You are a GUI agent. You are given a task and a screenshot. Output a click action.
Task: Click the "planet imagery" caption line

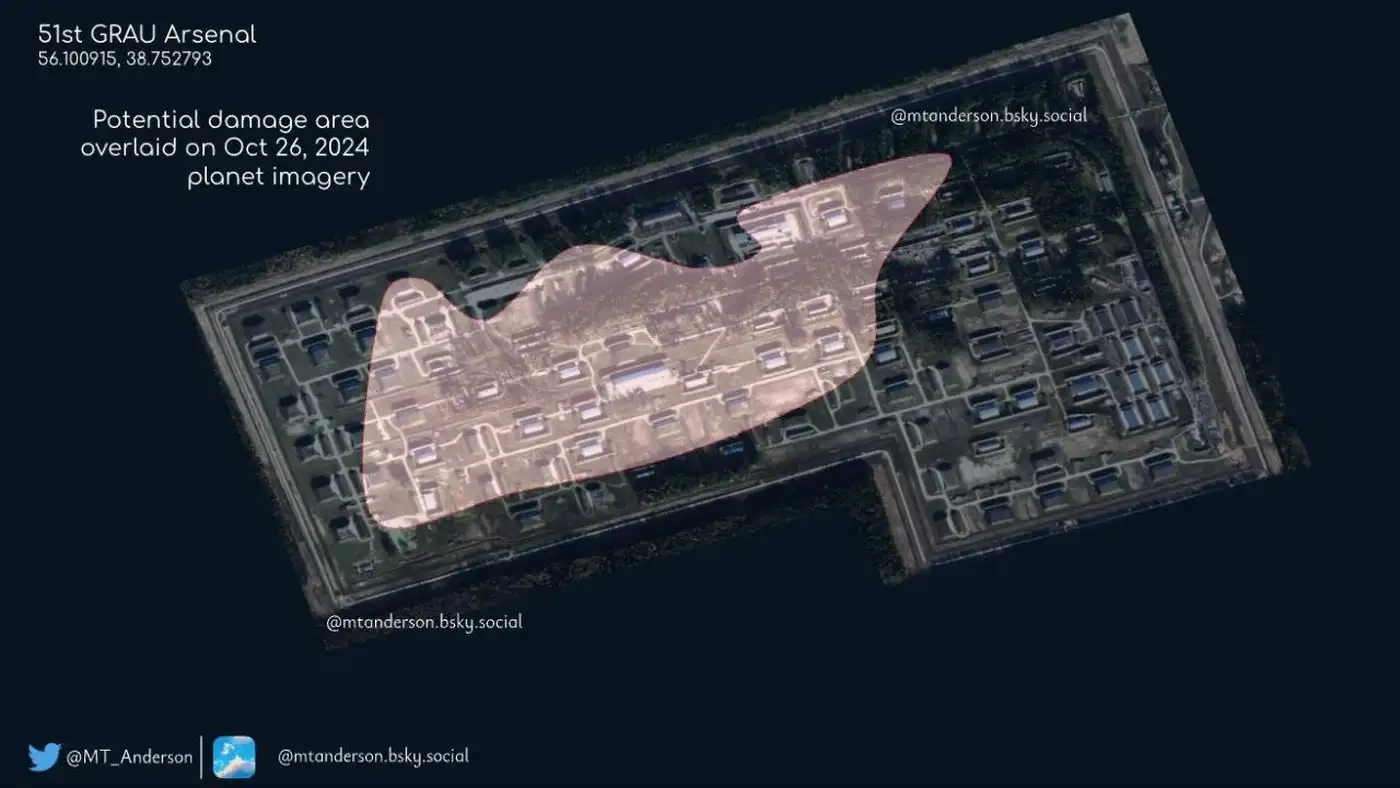pyautogui.click(x=278, y=177)
